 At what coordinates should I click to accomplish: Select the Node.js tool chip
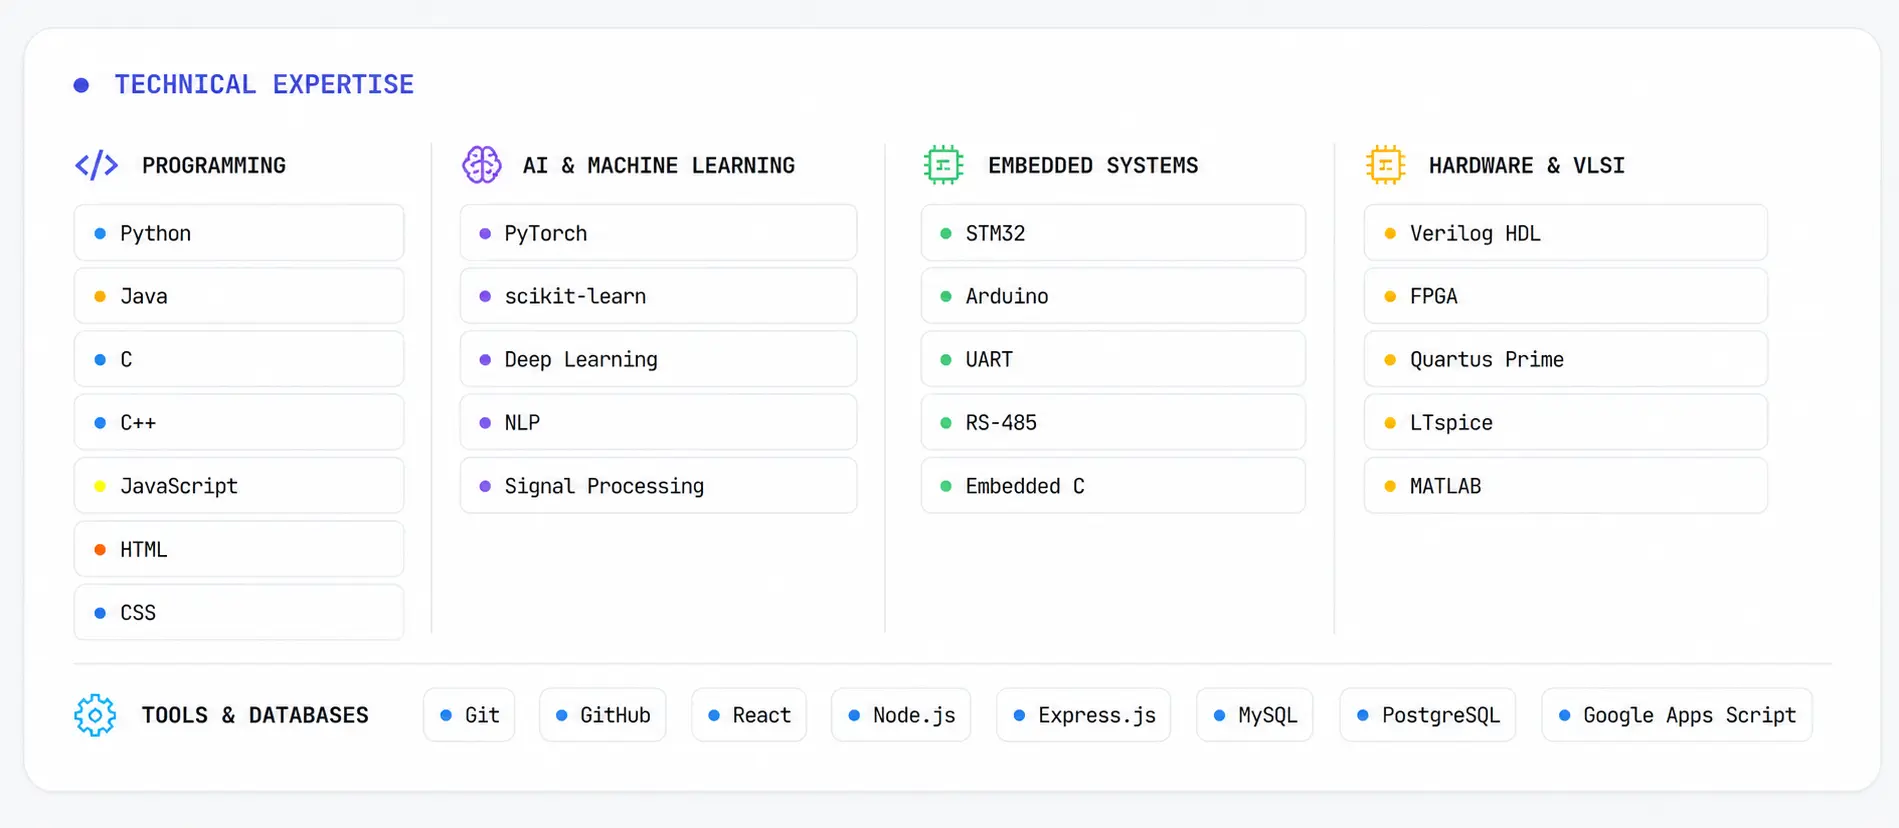pyautogui.click(x=901, y=715)
